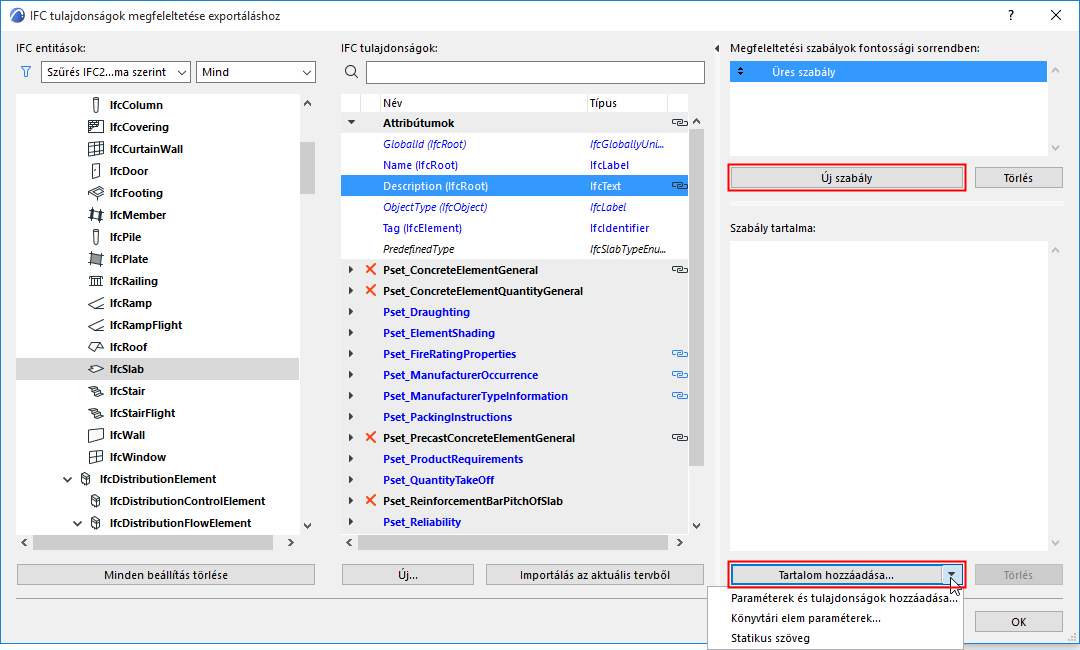
Task: Click the red X on Pset_ConcreteElementGeneral
Action: [x=371, y=269]
